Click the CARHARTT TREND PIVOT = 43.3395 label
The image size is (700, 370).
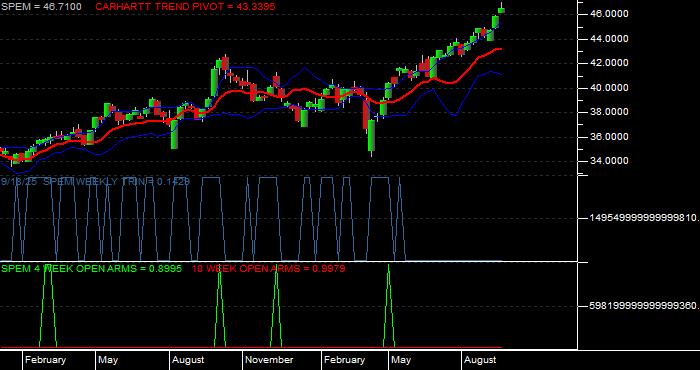[x=185, y=7]
